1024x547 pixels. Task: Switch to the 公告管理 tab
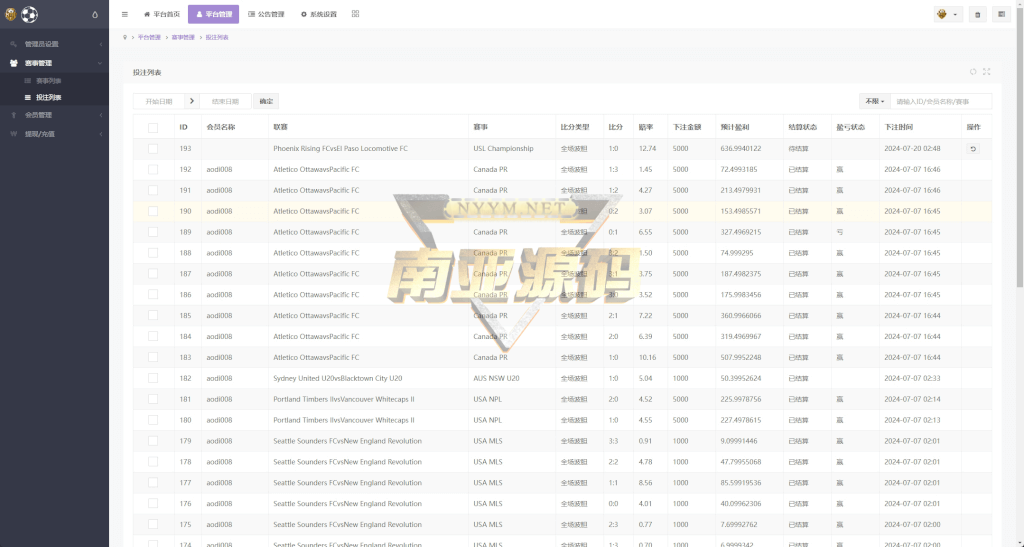(265, 15)
